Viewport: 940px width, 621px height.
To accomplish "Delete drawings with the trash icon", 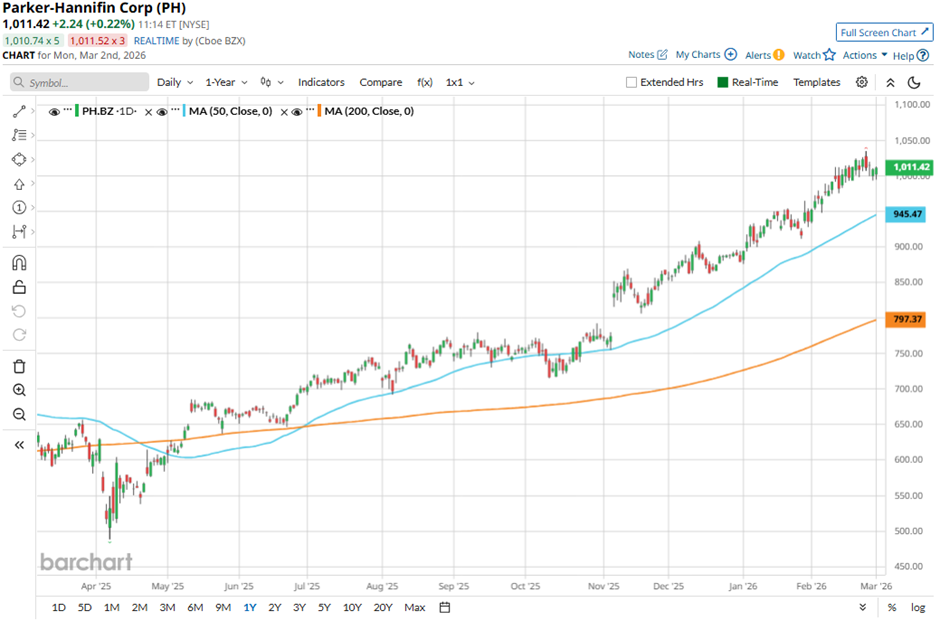I will [19, 366].
